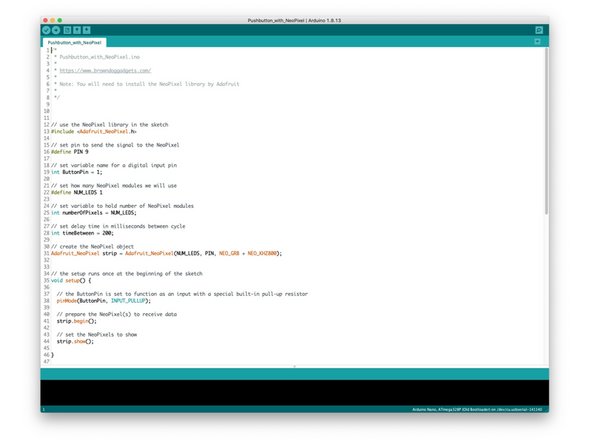The image size is (592, 444).
Task: Open a sketch with the Open icon
Action: (x=77, y=30)
